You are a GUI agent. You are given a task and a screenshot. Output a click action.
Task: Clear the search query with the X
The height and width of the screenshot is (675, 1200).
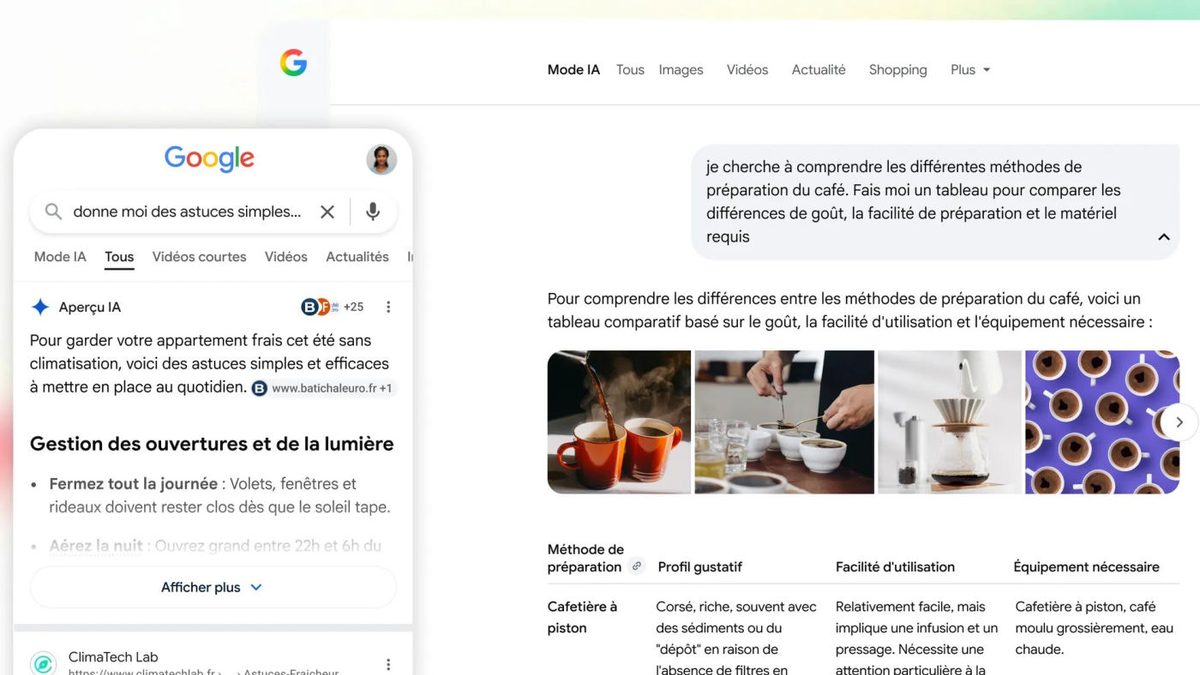pos(327,212)
